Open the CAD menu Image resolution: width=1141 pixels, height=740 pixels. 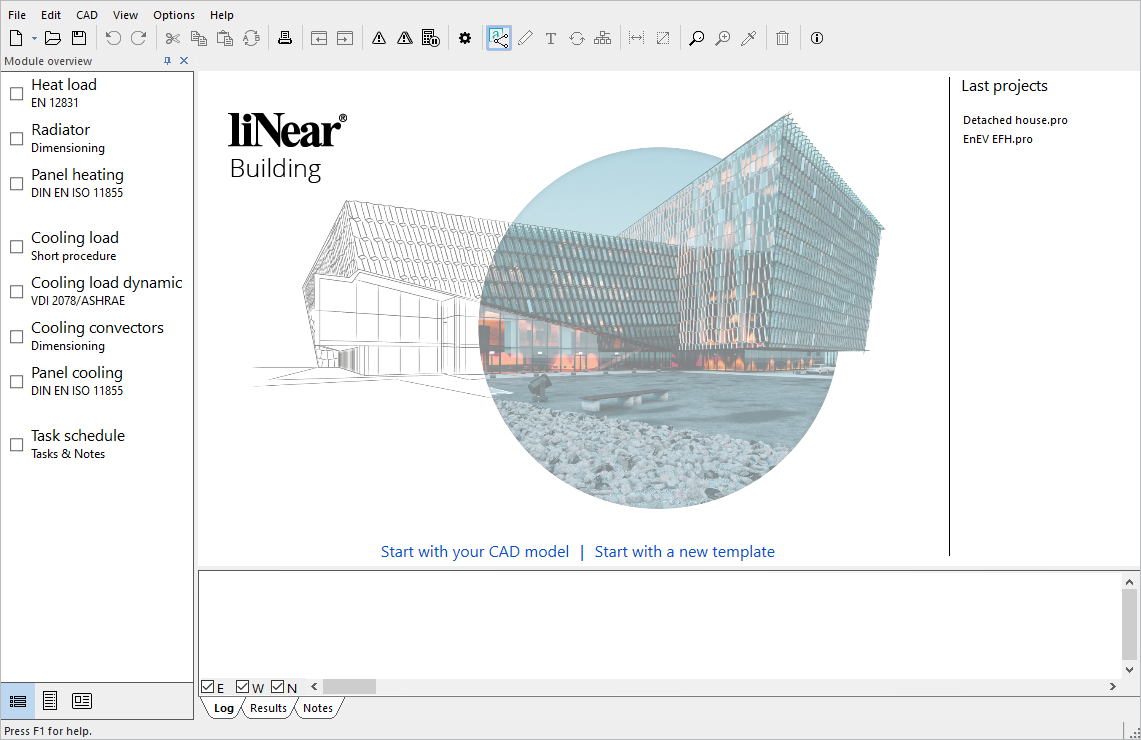[87, 15]
